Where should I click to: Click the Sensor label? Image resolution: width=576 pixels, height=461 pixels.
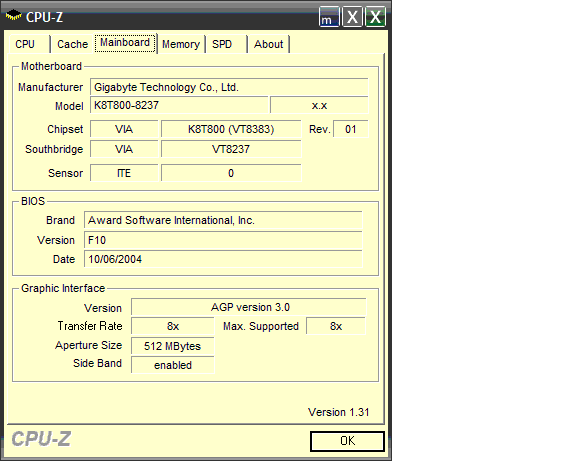click(65, 173)
